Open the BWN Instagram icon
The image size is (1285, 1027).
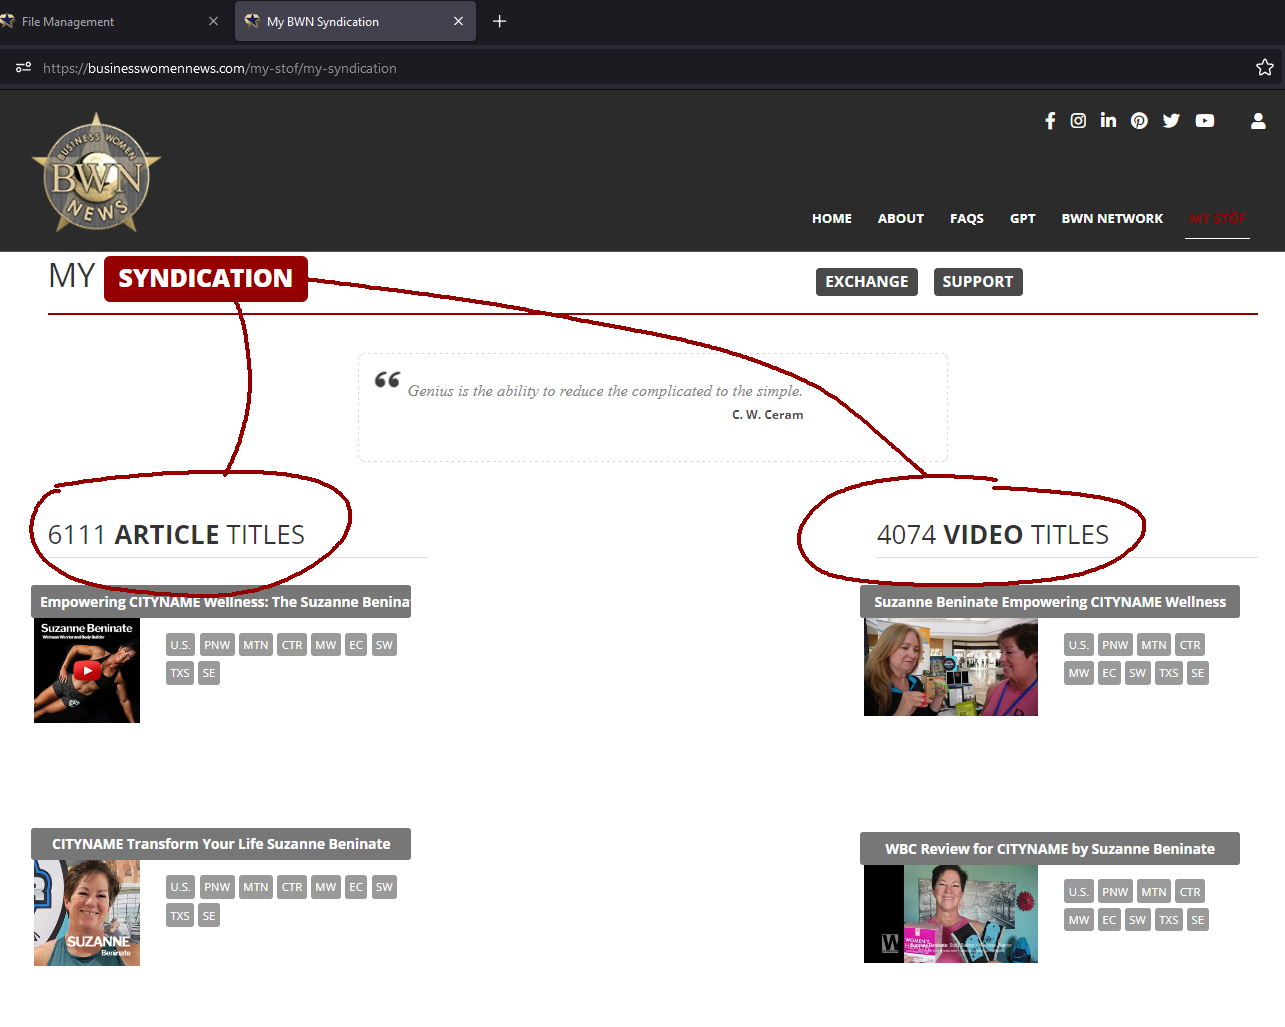(x=1078, y=121)
